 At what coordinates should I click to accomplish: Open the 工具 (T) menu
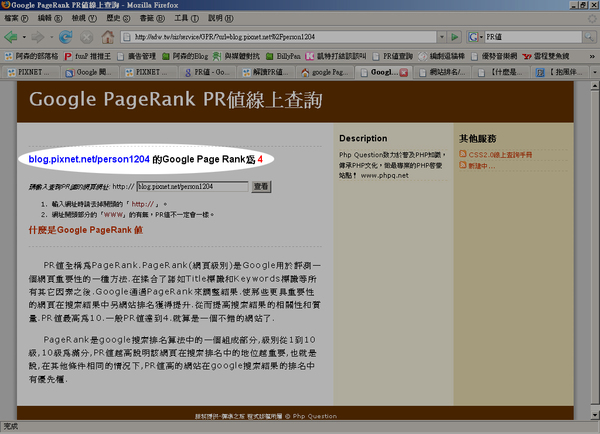186,18
